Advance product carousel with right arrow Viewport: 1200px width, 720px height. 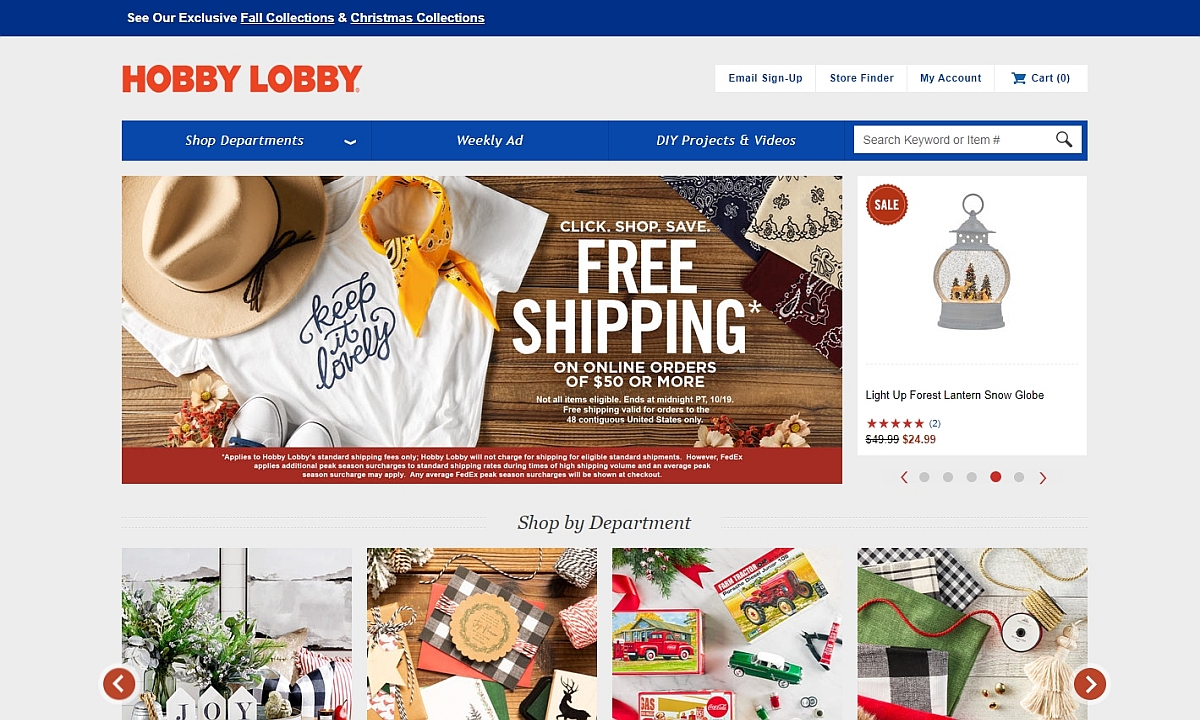click(x=1042, y=478)
